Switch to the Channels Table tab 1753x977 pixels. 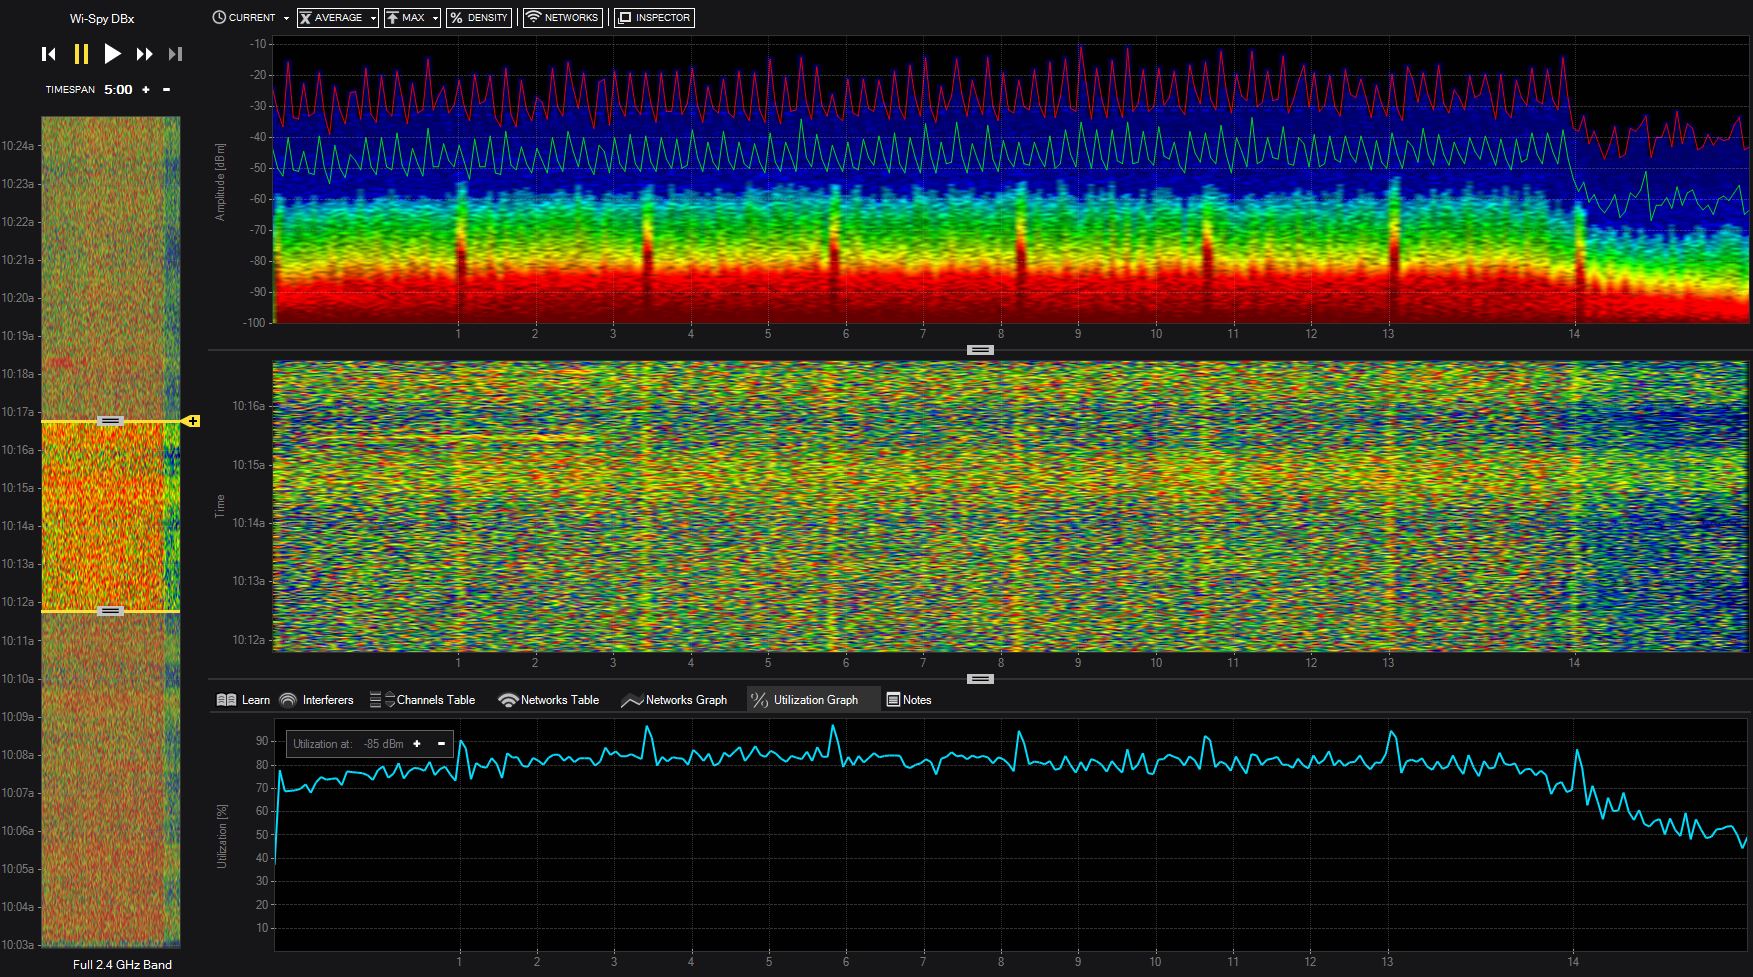click(423, 700)
